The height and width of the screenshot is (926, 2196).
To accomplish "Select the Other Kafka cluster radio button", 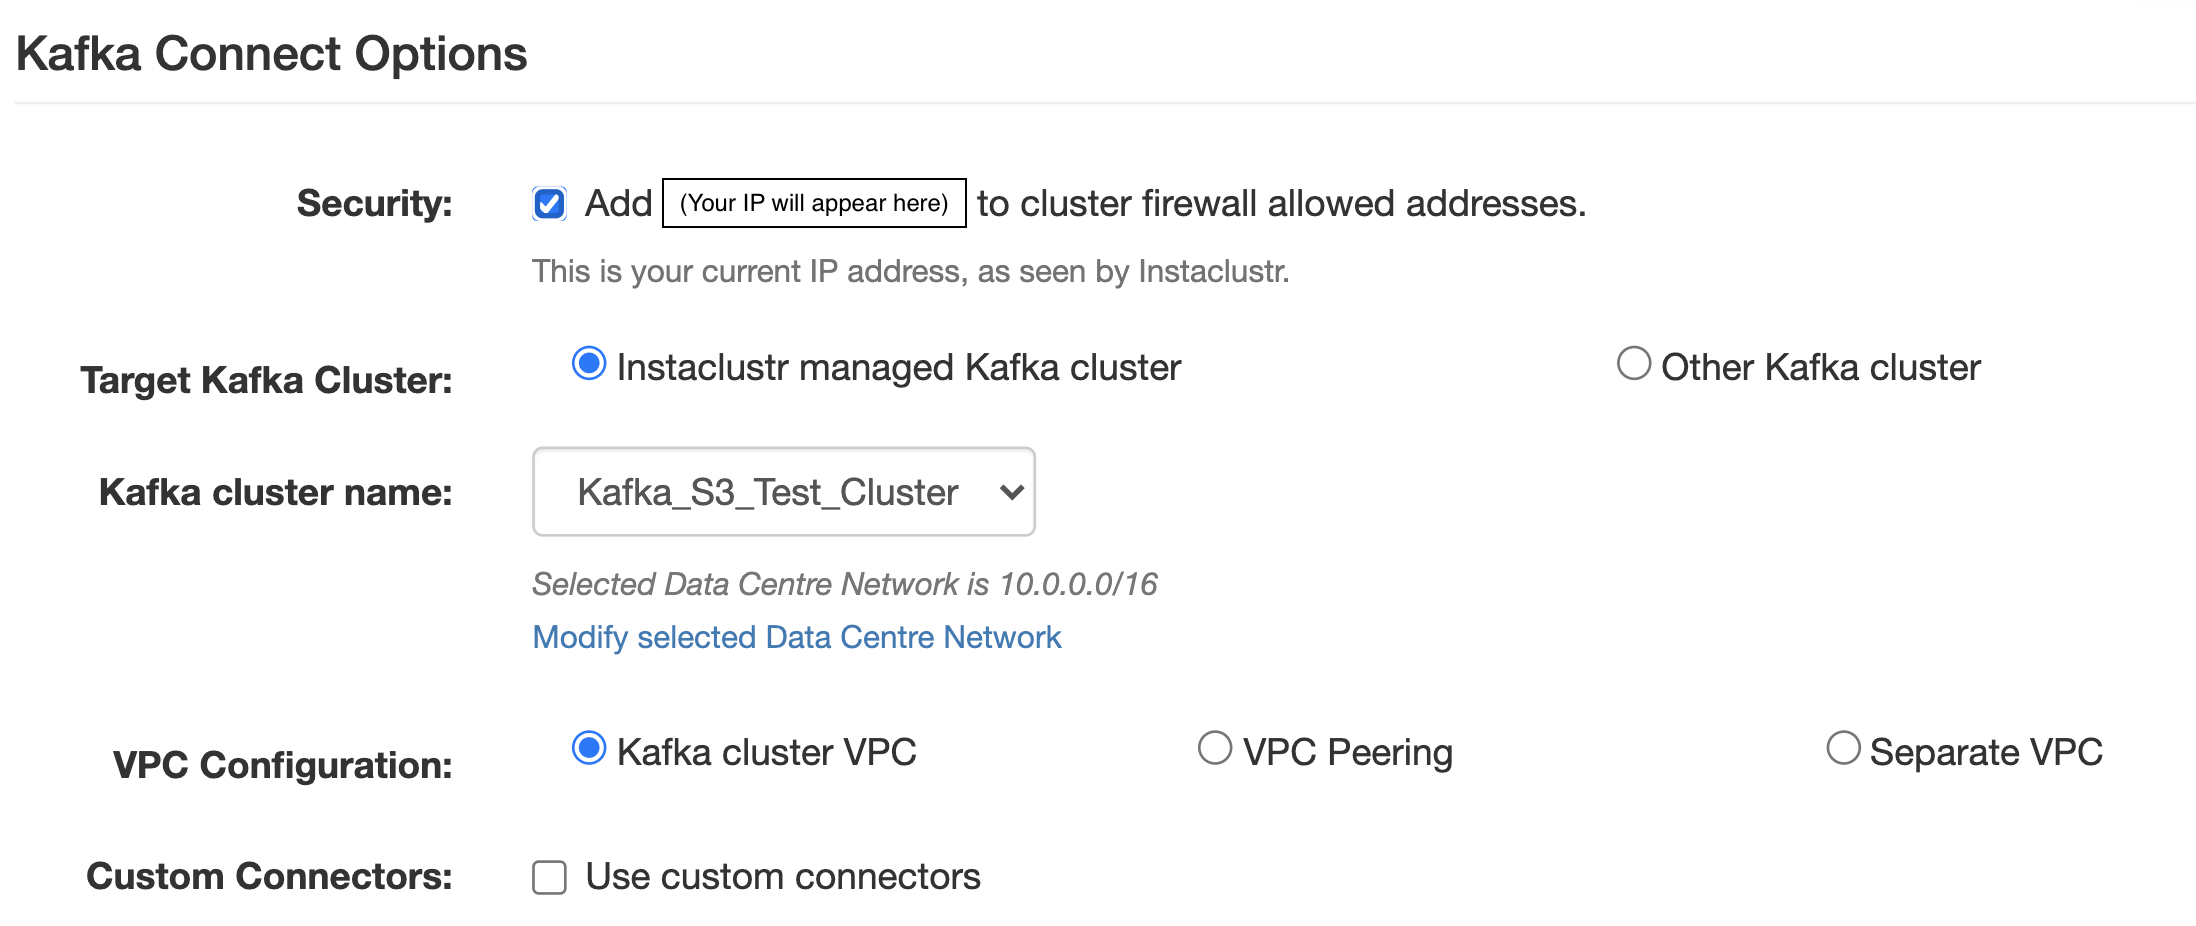I will [1633, 363].
